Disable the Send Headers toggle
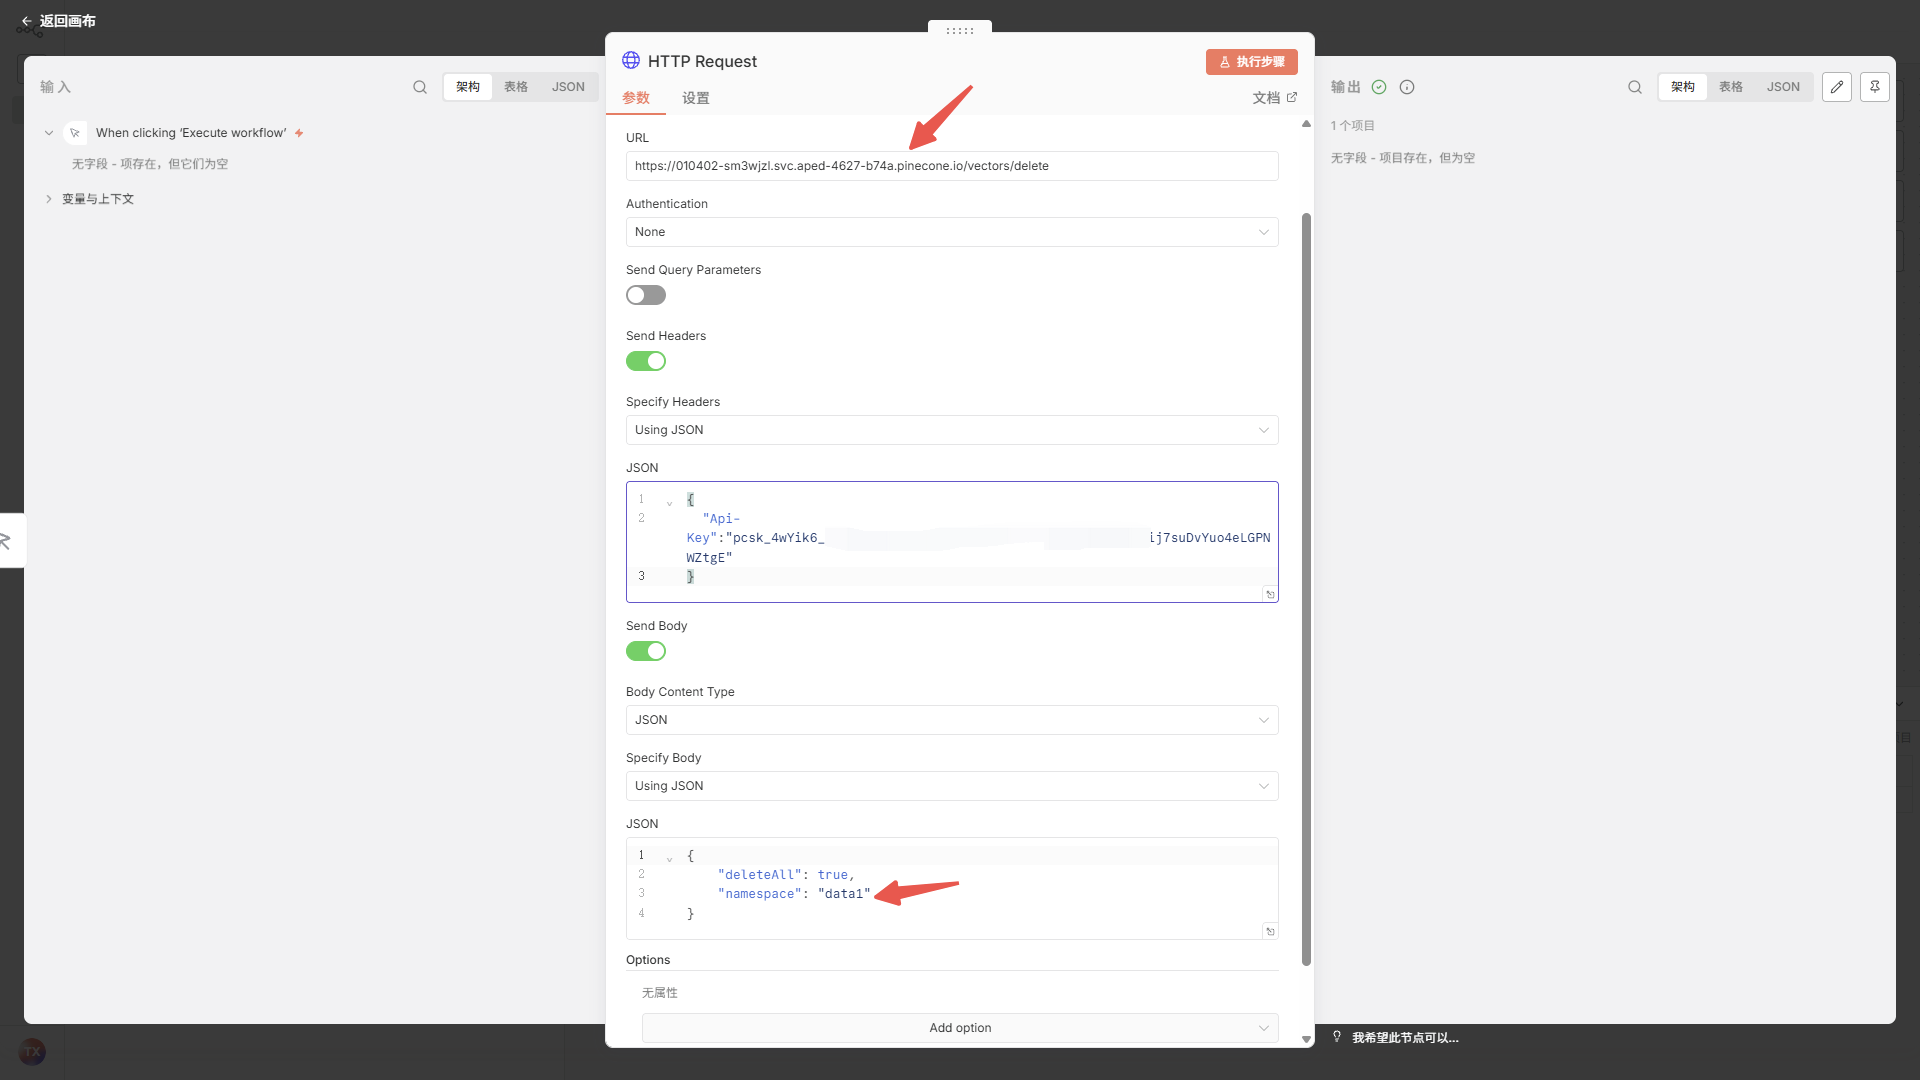 [x=646, y=361]
